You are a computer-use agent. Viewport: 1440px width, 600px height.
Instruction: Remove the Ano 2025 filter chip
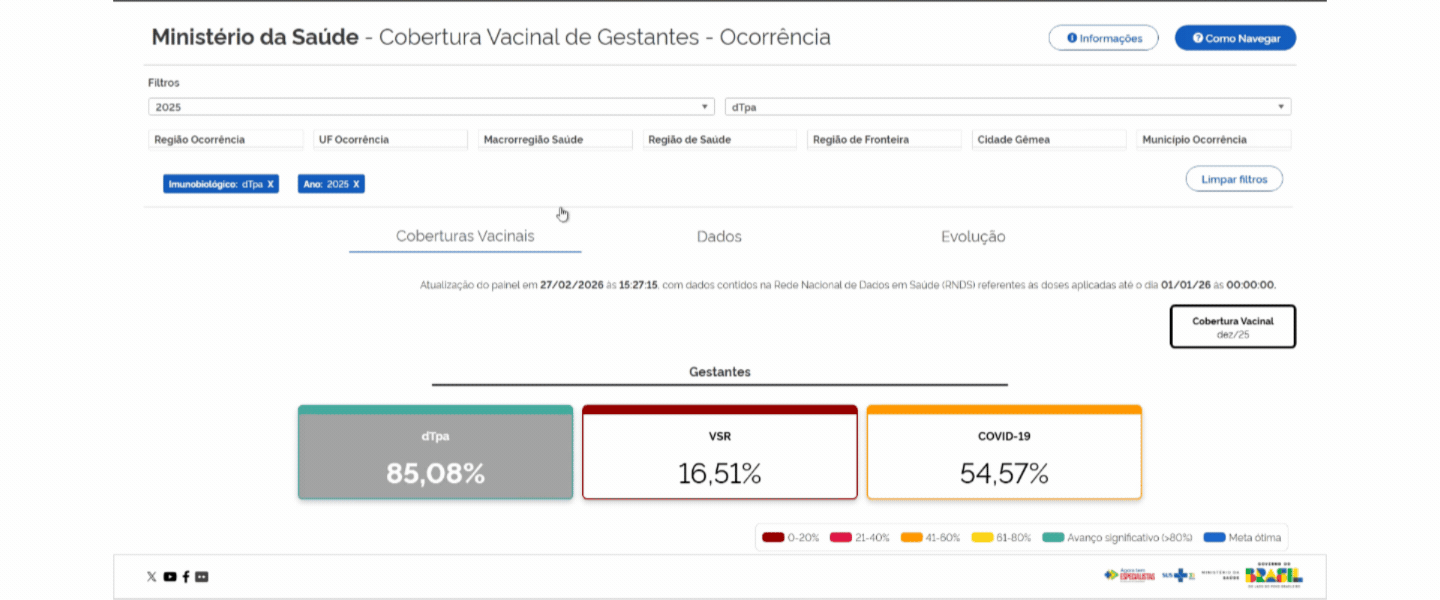(356, 184)
